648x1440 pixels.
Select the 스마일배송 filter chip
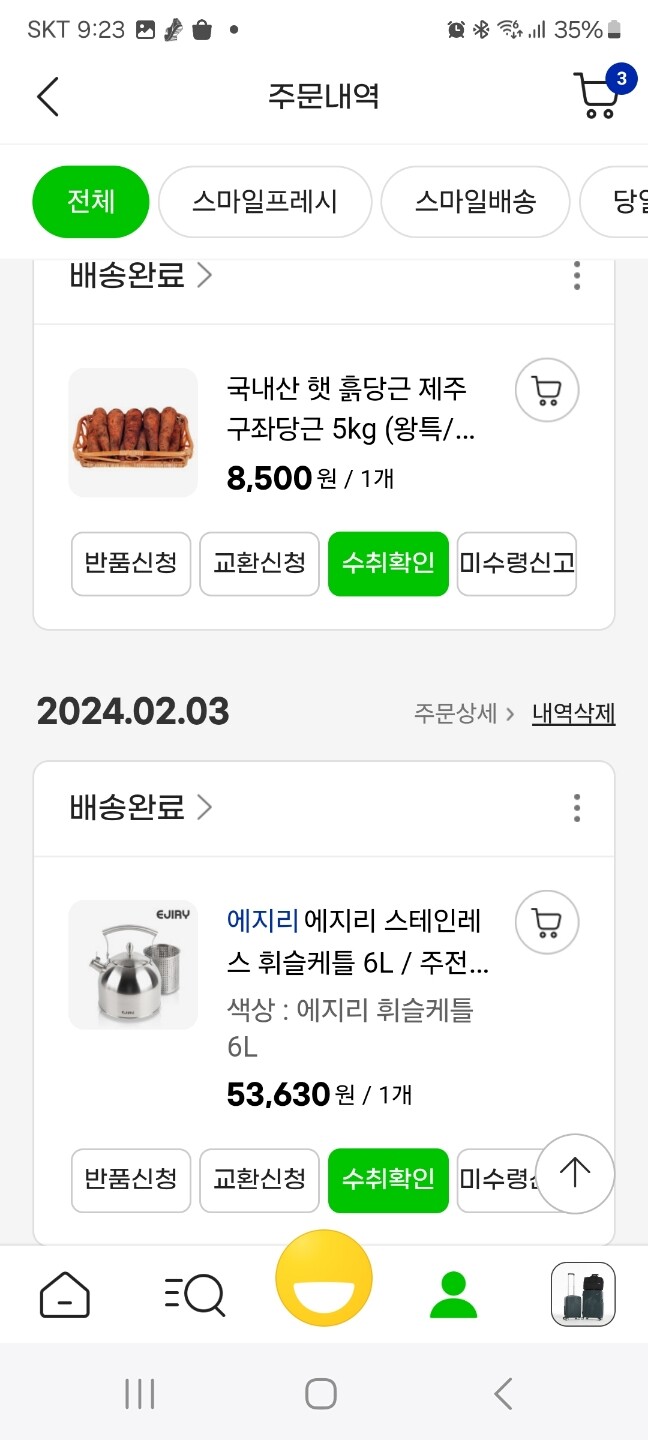(475, 201)
